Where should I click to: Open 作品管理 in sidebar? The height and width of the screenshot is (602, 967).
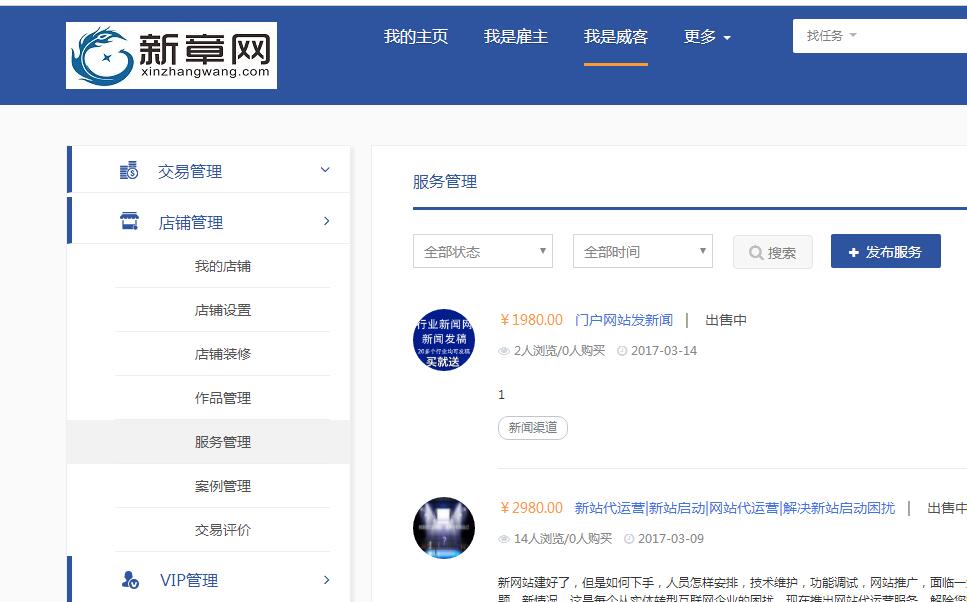tap(223, 398)
